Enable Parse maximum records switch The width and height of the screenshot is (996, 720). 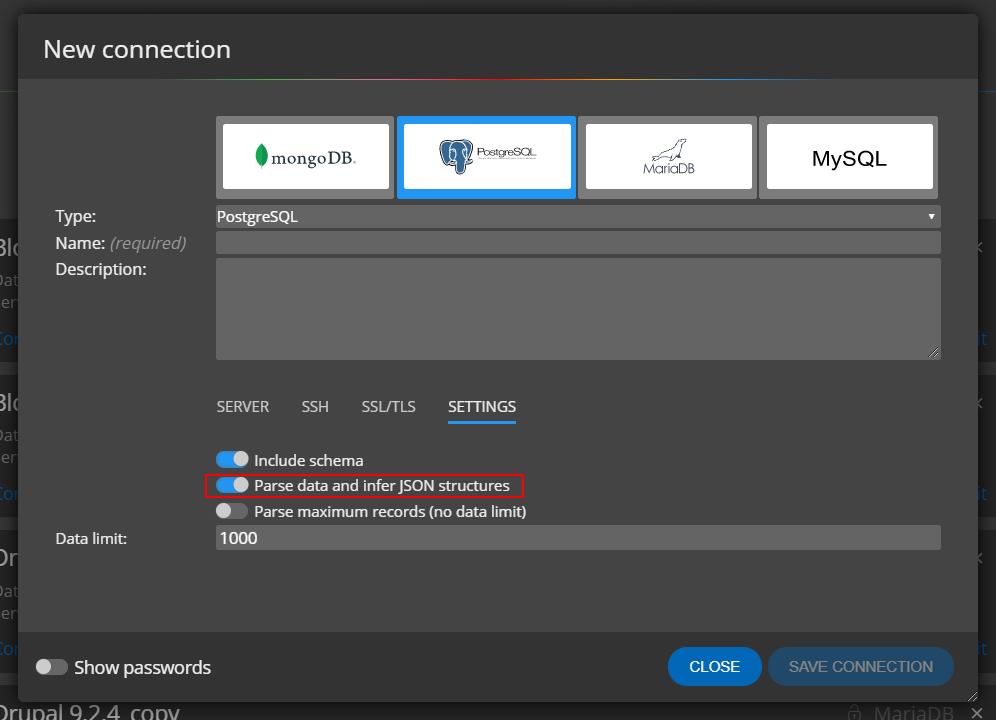point(232,511)
